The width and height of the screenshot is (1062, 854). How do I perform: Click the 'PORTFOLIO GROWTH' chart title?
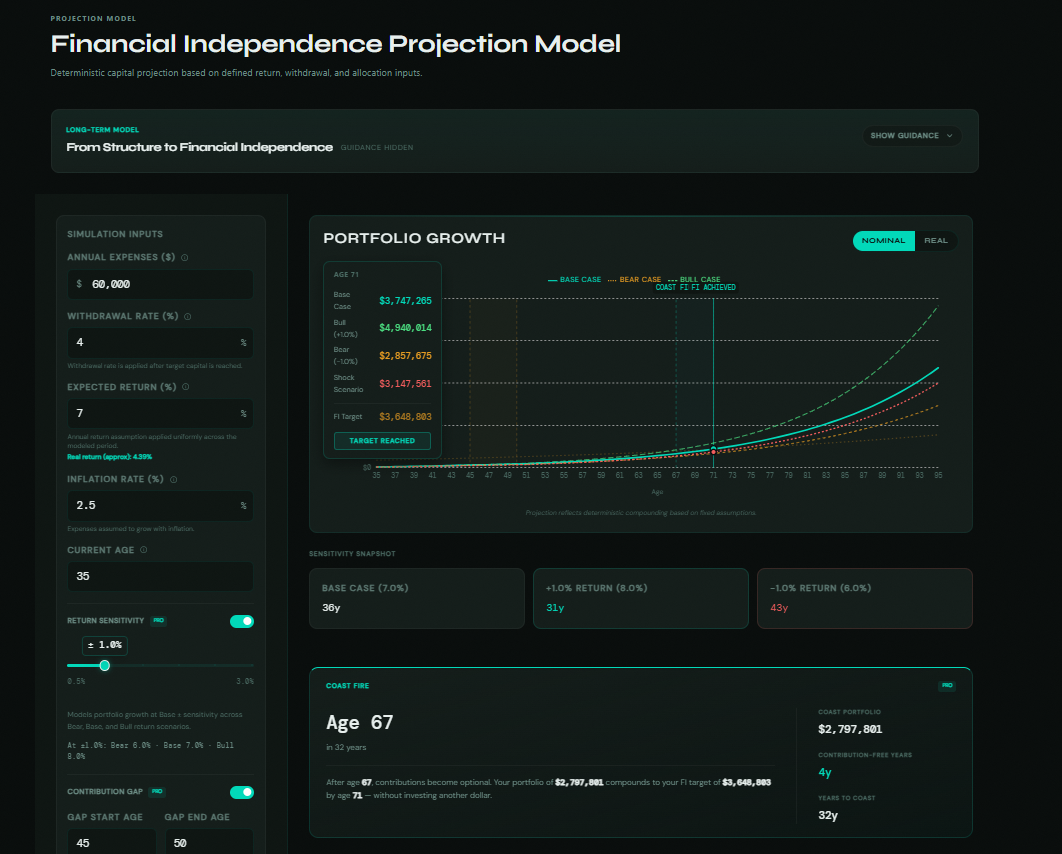(x=414, y=238)
